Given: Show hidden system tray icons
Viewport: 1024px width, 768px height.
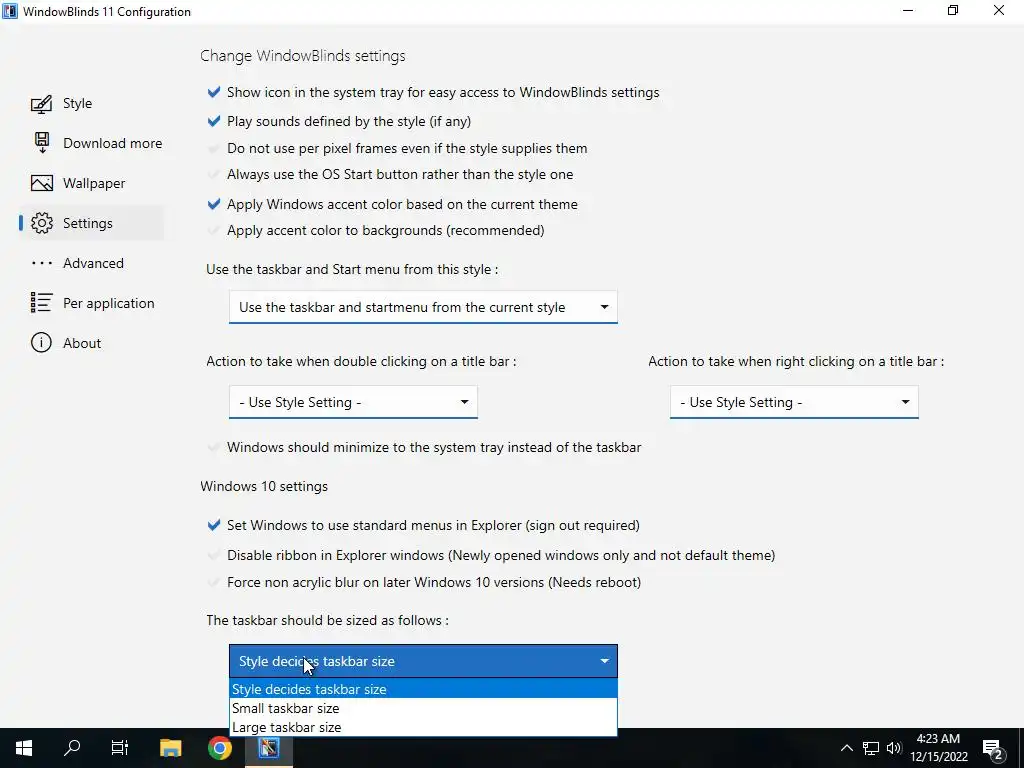Looking at the screenshot, I should click(846, 748).
